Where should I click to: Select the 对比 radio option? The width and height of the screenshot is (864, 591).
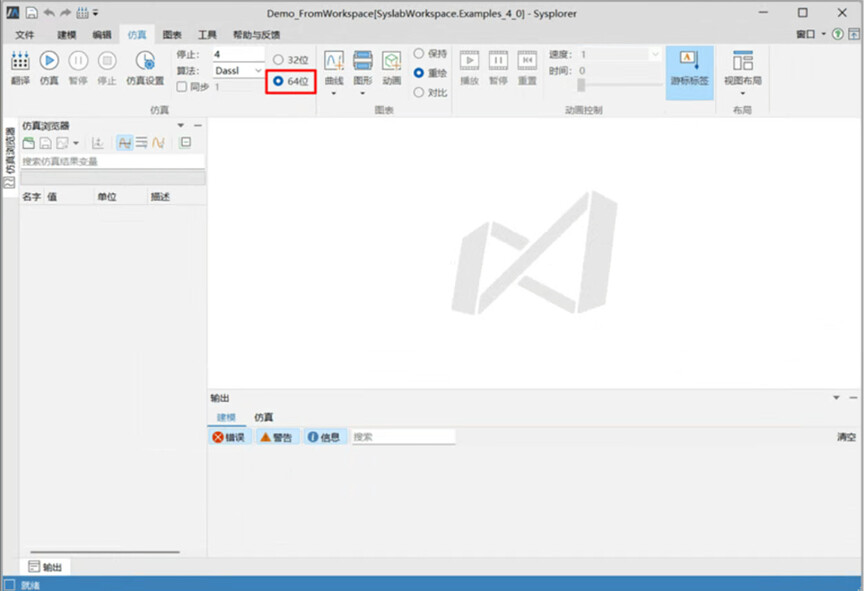[x=419, y=92]
